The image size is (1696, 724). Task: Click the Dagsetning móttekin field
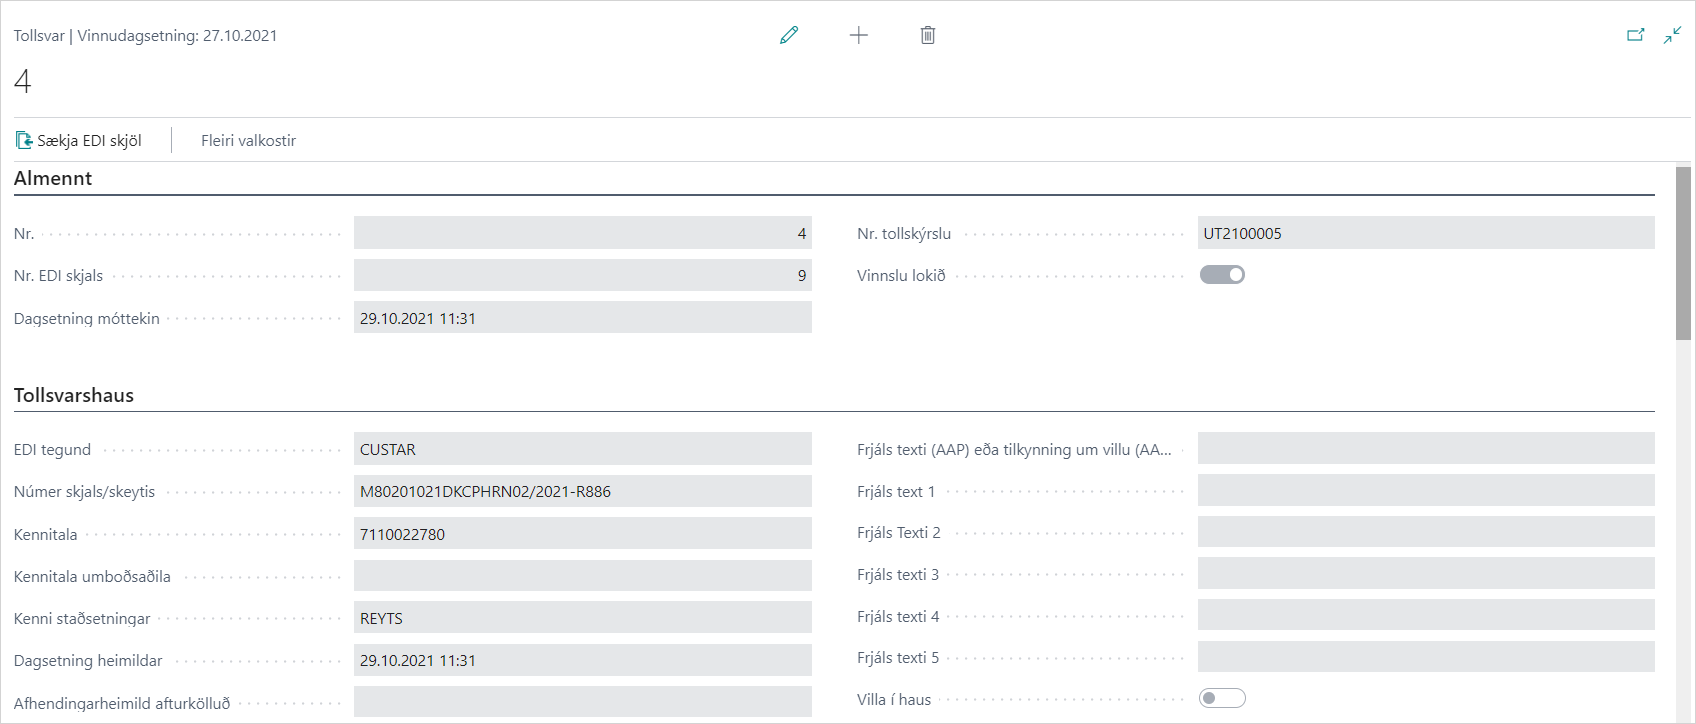coord(582,318)
